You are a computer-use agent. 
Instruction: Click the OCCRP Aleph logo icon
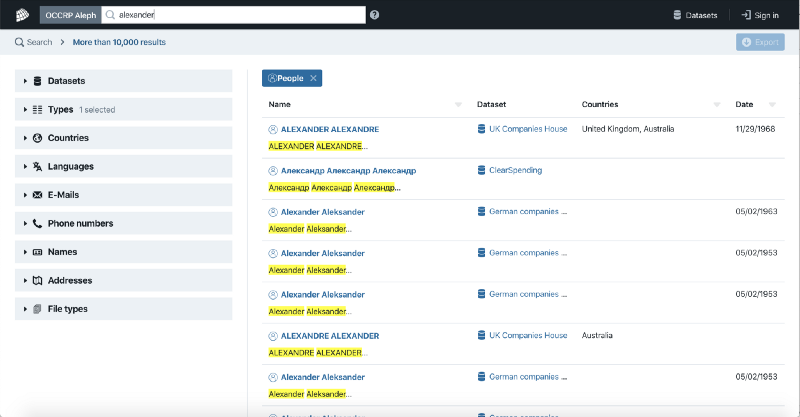point(22,15)
